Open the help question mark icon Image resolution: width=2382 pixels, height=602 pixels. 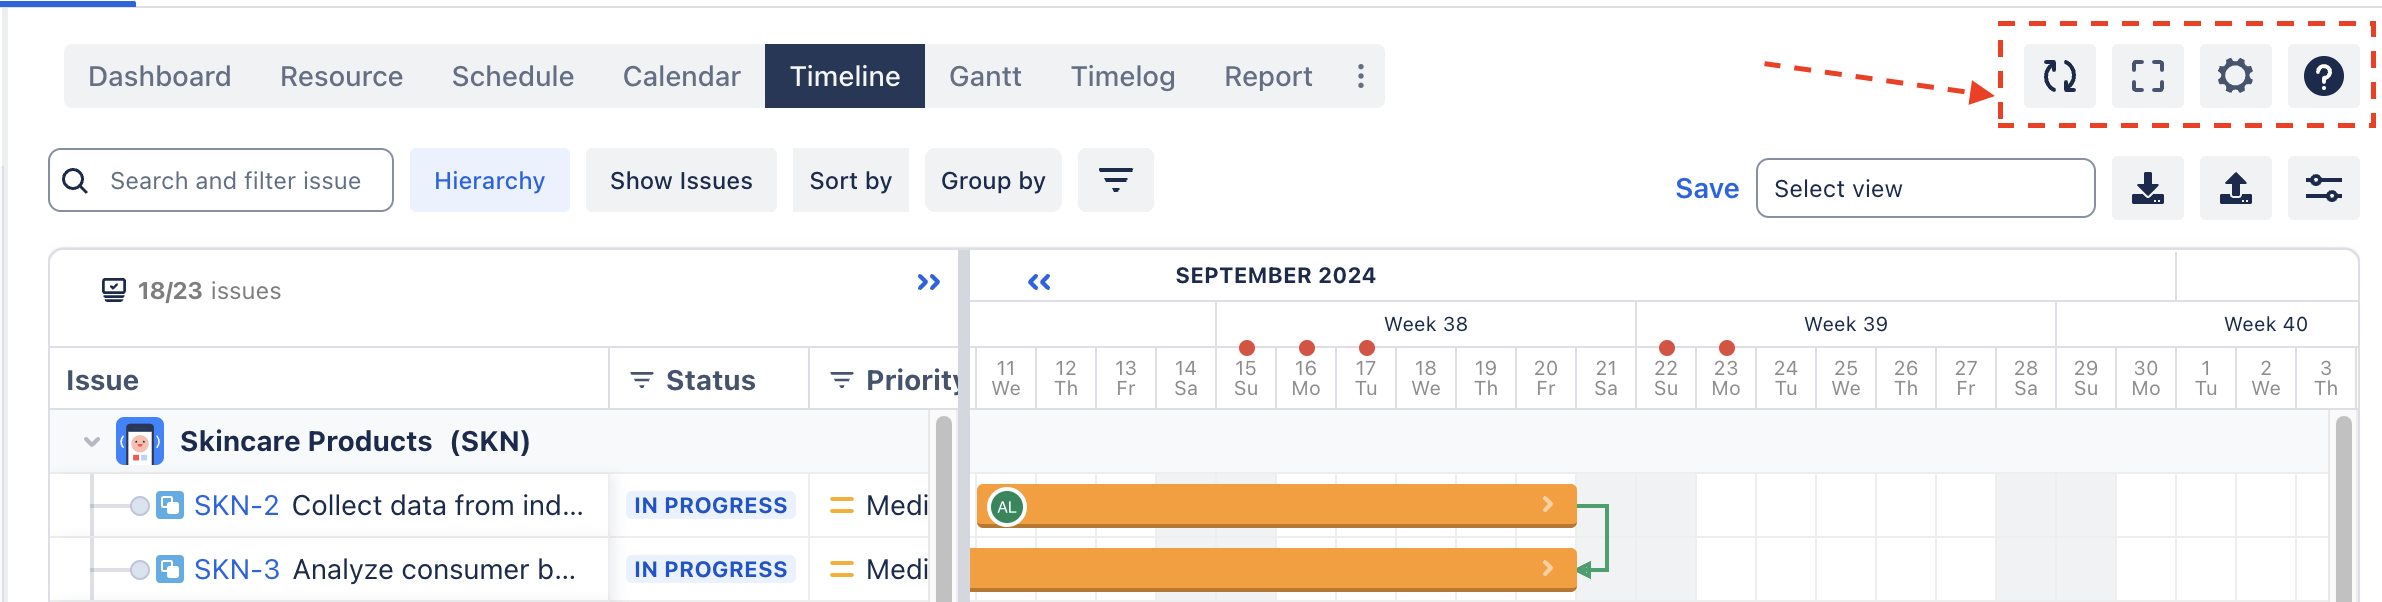(2323, 76)
